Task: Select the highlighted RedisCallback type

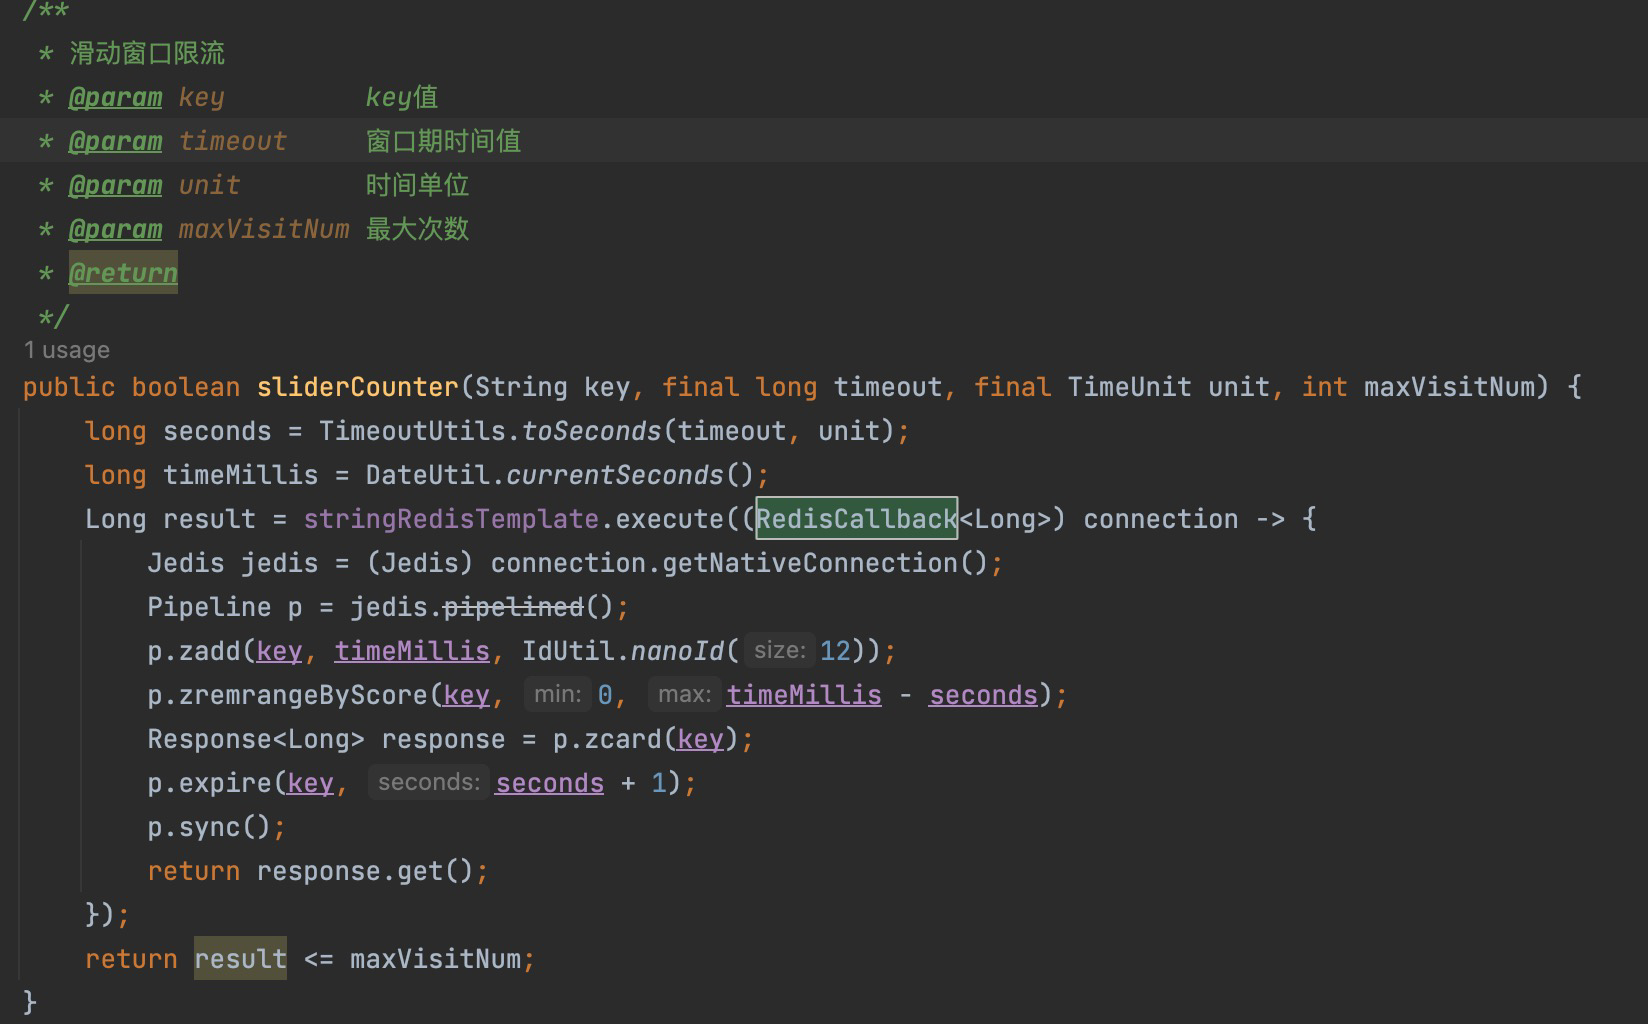Action: (856, 519)
